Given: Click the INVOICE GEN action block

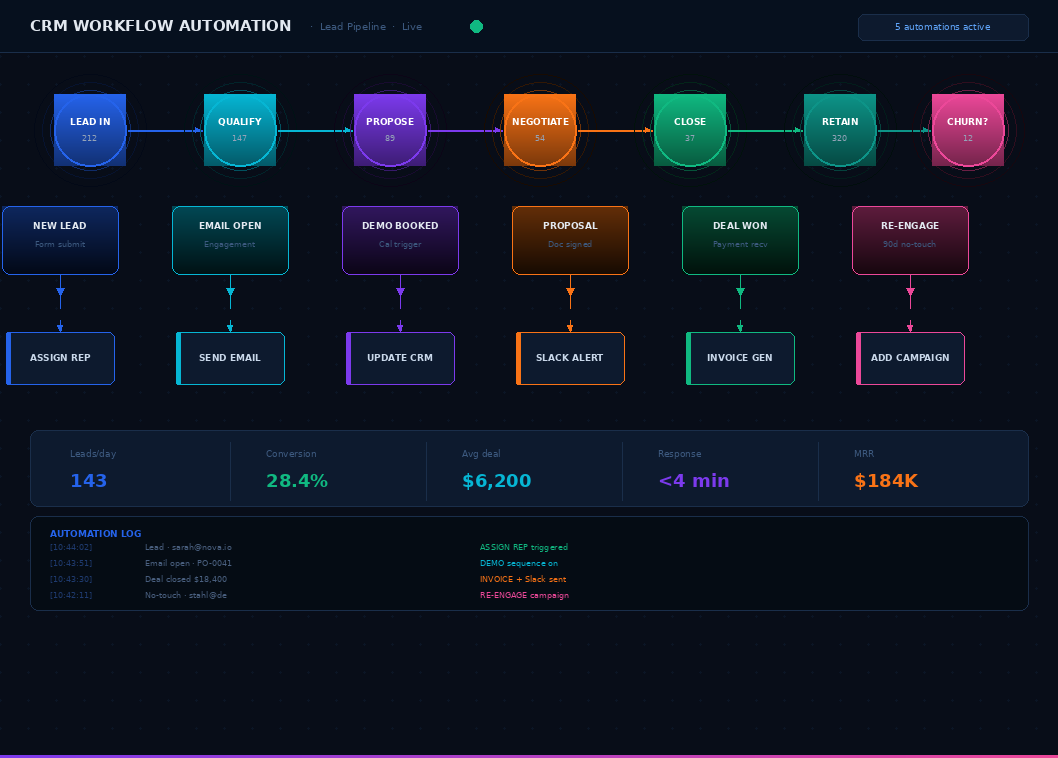Looking at the screenshot, I should tap(741, 358).
